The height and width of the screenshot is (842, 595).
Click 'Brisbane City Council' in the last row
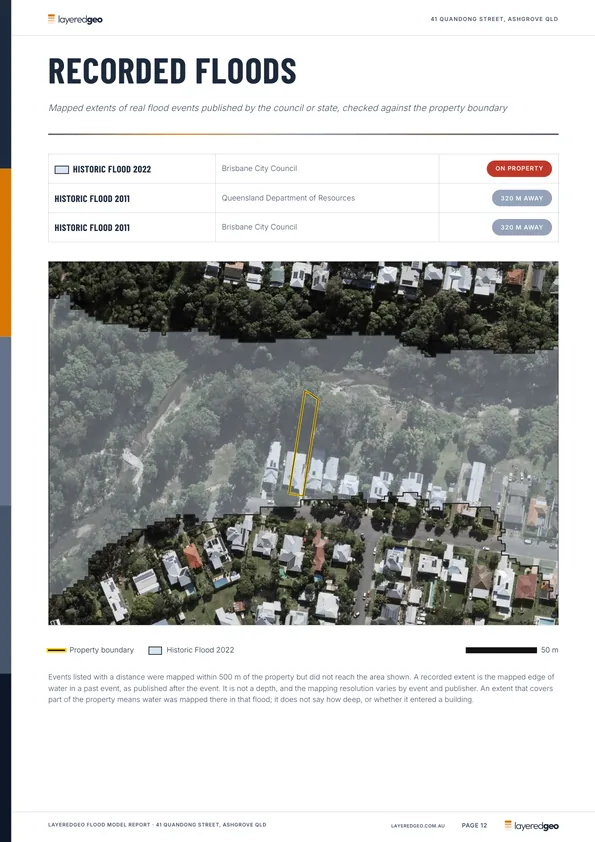pos(259,227)
